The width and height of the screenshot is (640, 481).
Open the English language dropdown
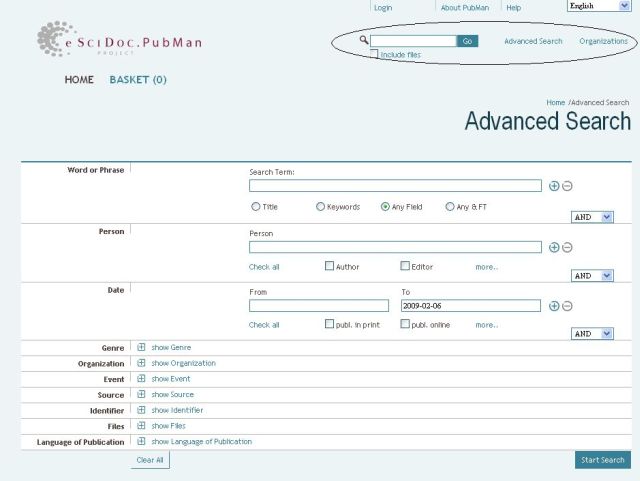(x=598, y=6)
